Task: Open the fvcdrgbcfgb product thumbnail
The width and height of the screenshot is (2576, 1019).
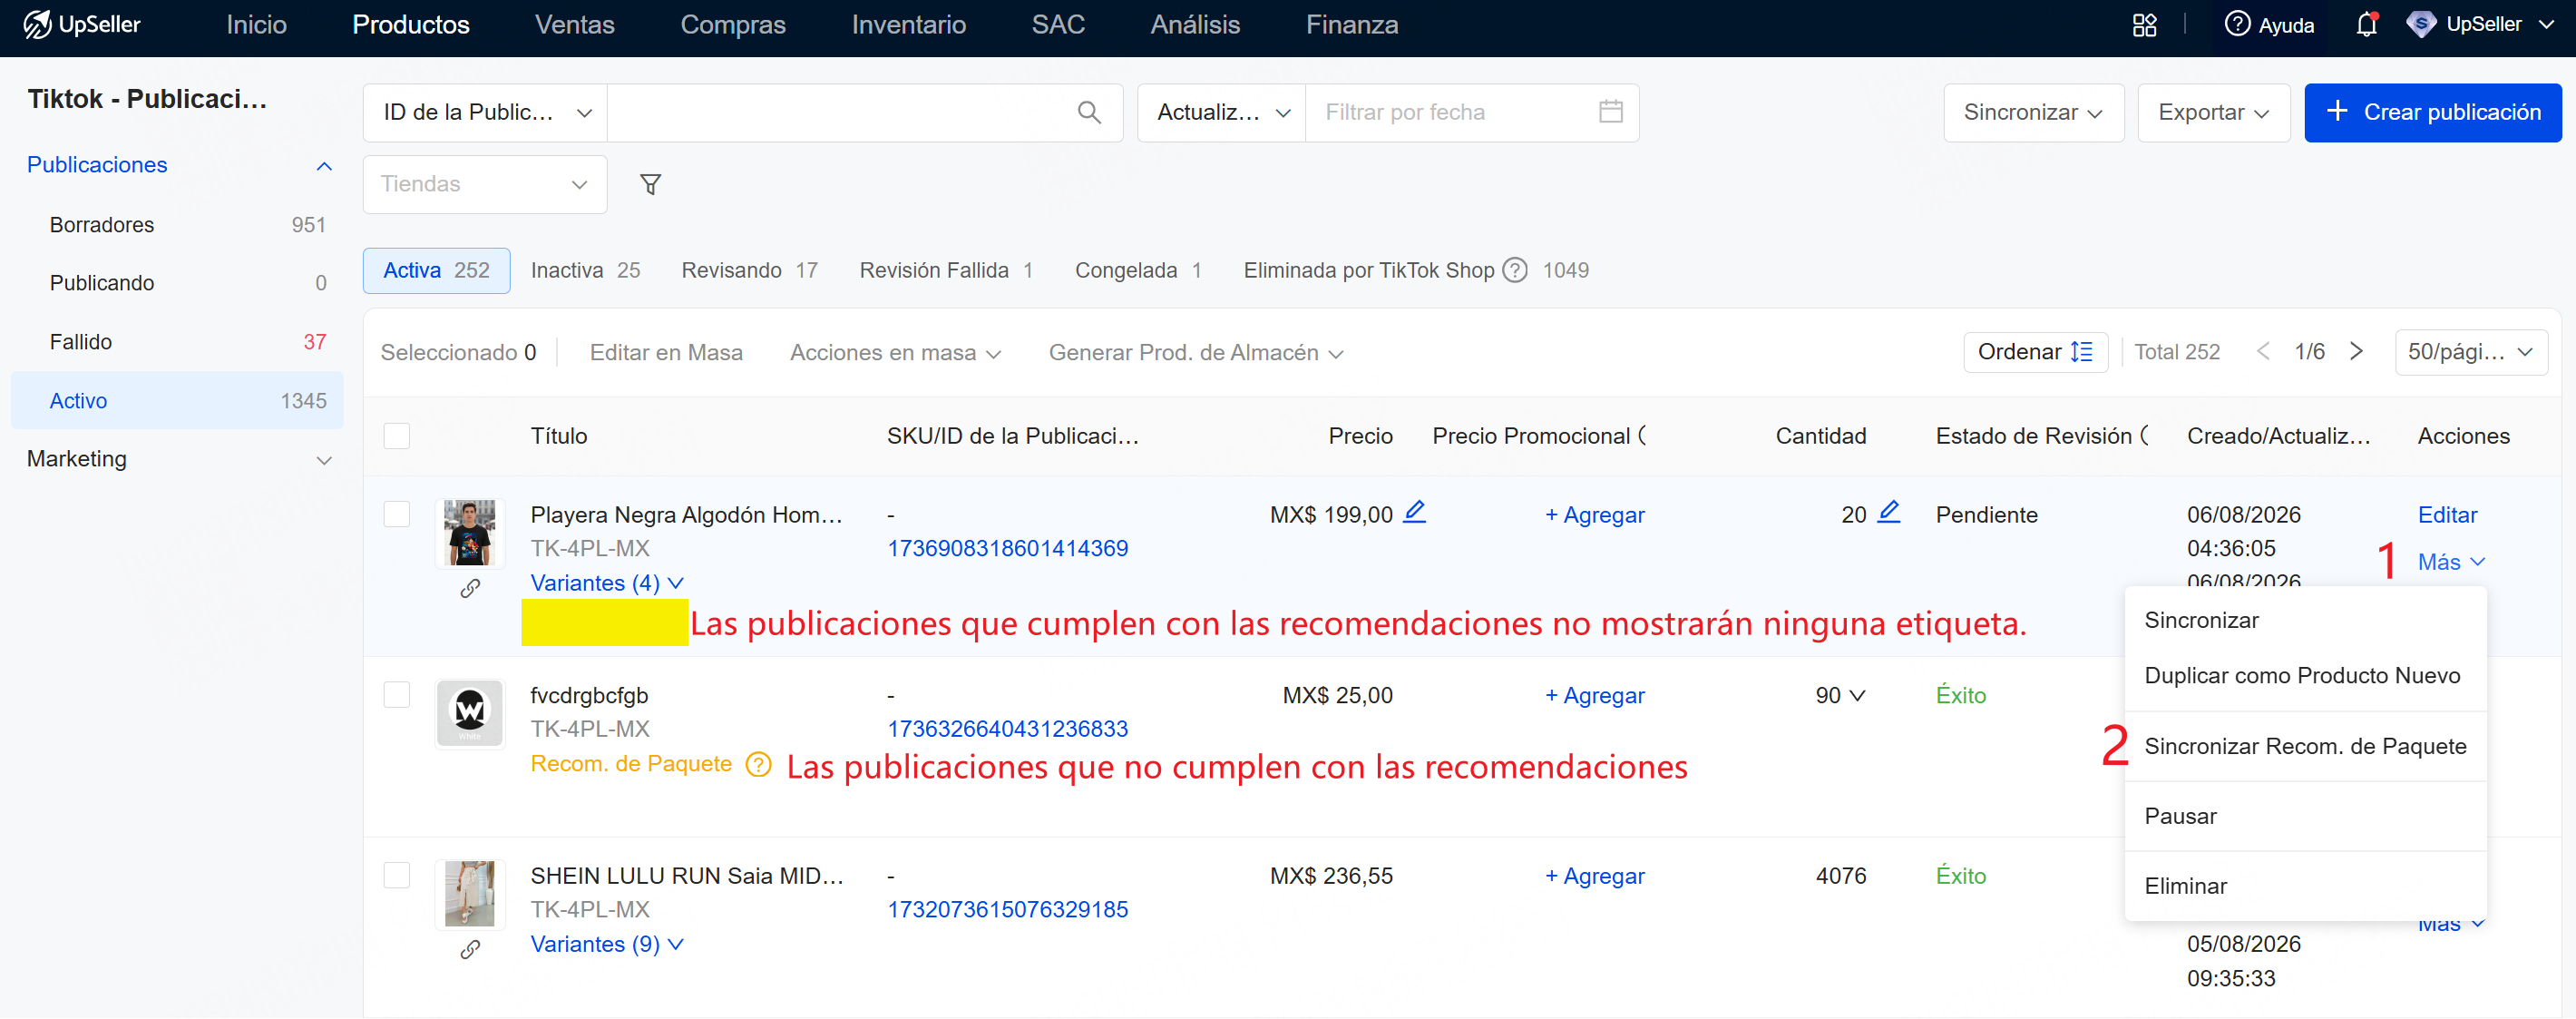Action: pos(469,713)
